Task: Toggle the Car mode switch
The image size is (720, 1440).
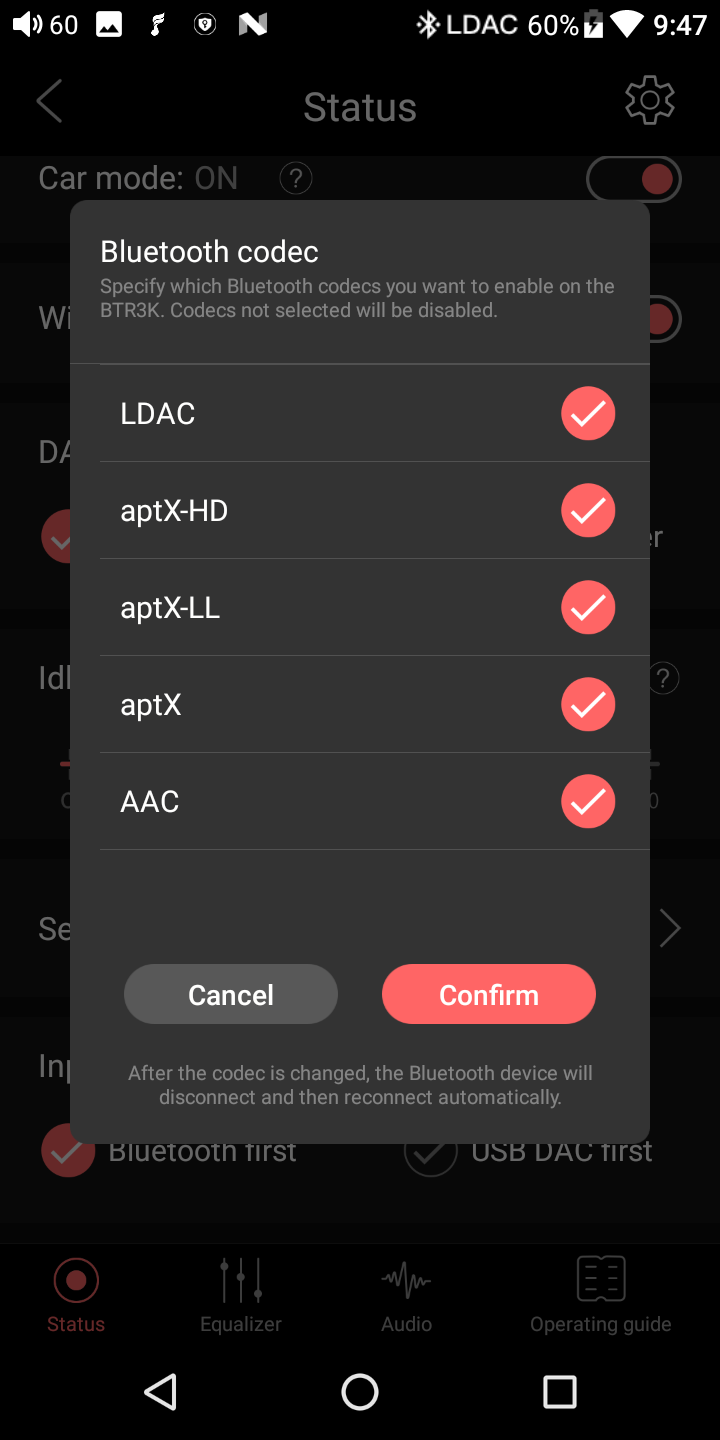Action: point(634,179)
